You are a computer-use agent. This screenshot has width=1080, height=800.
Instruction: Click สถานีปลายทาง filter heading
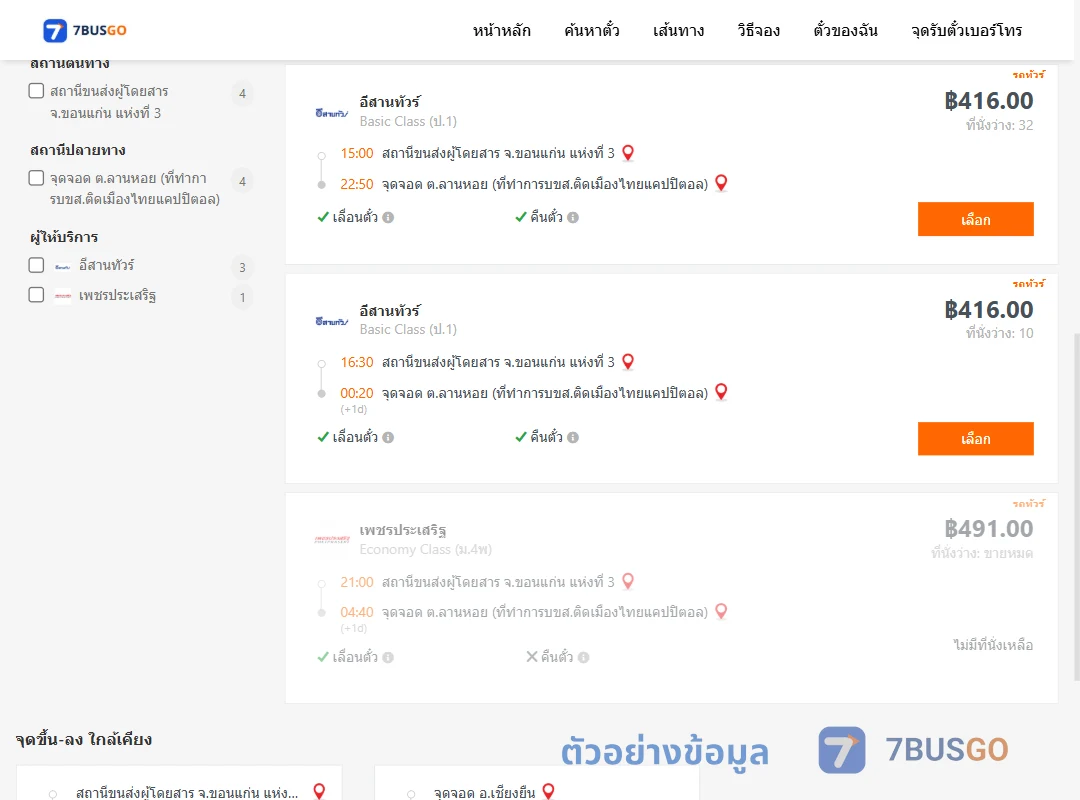point(78,150)
